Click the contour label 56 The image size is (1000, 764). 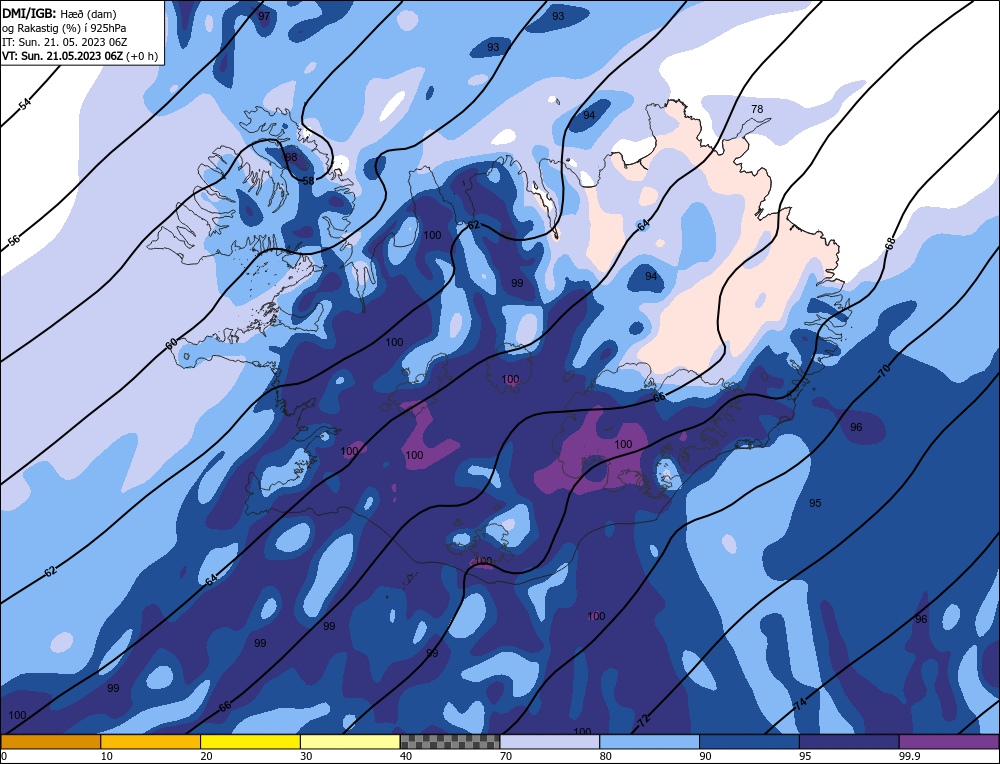tap(14, 240)
